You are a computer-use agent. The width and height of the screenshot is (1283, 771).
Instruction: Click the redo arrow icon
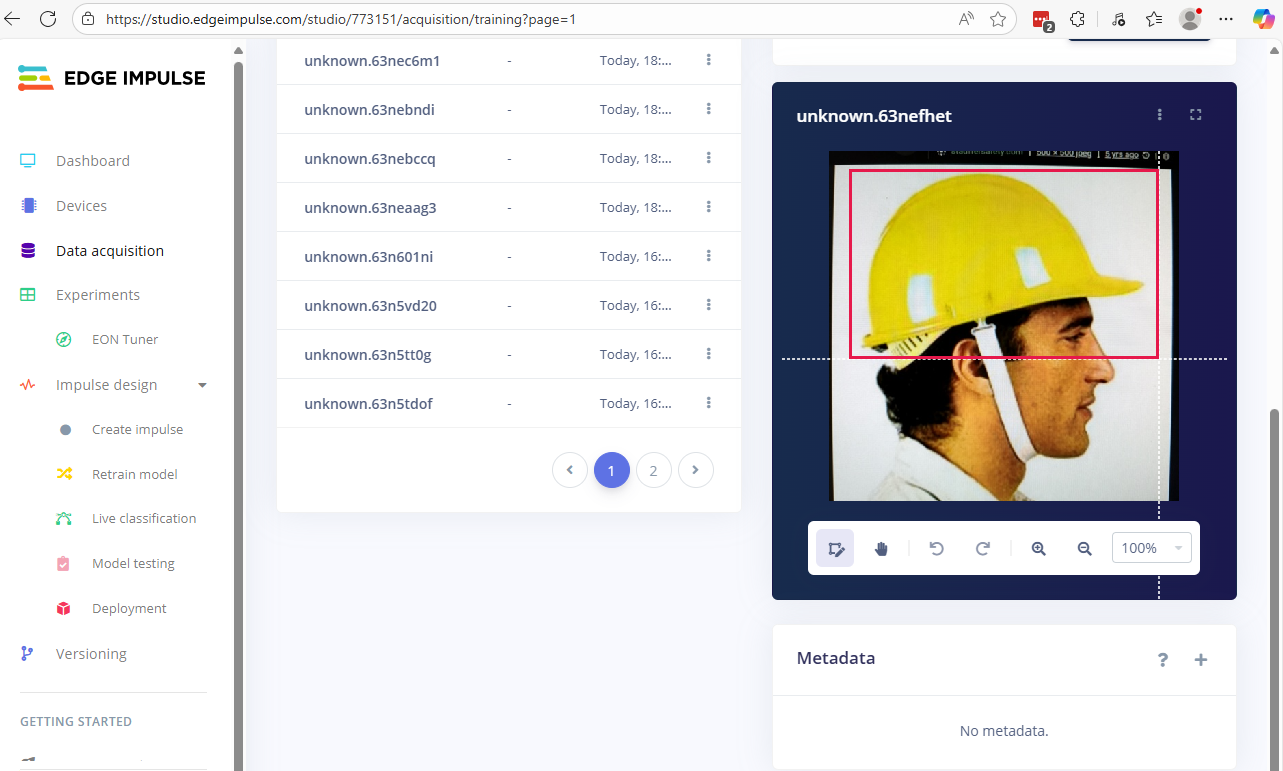tap(982, 548)
